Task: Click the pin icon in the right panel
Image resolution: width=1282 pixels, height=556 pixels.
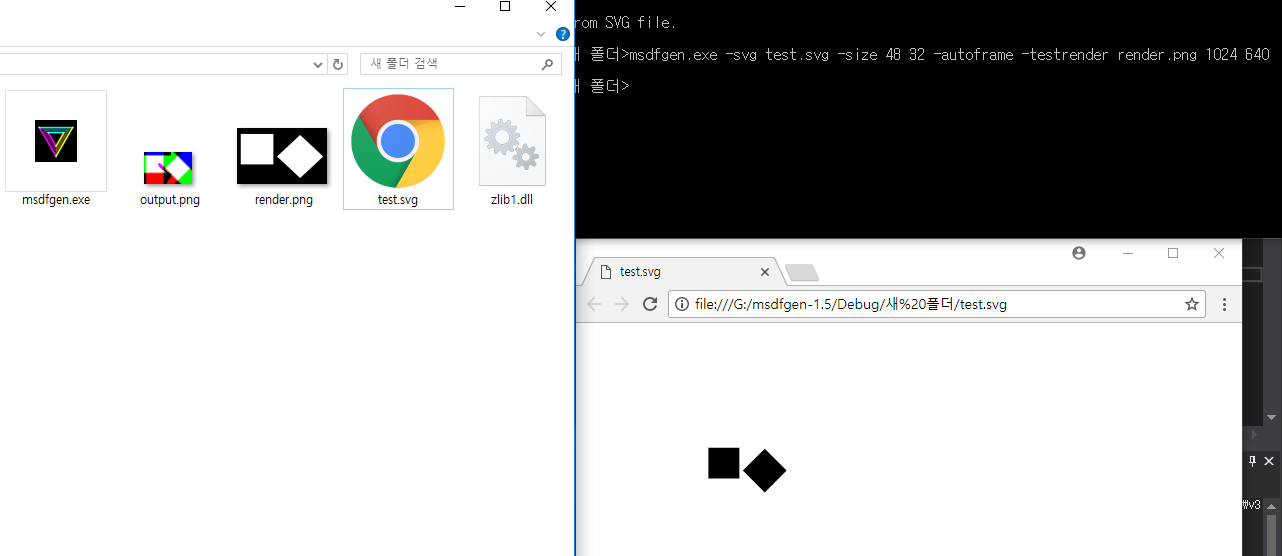Action: coord(1252,461)
